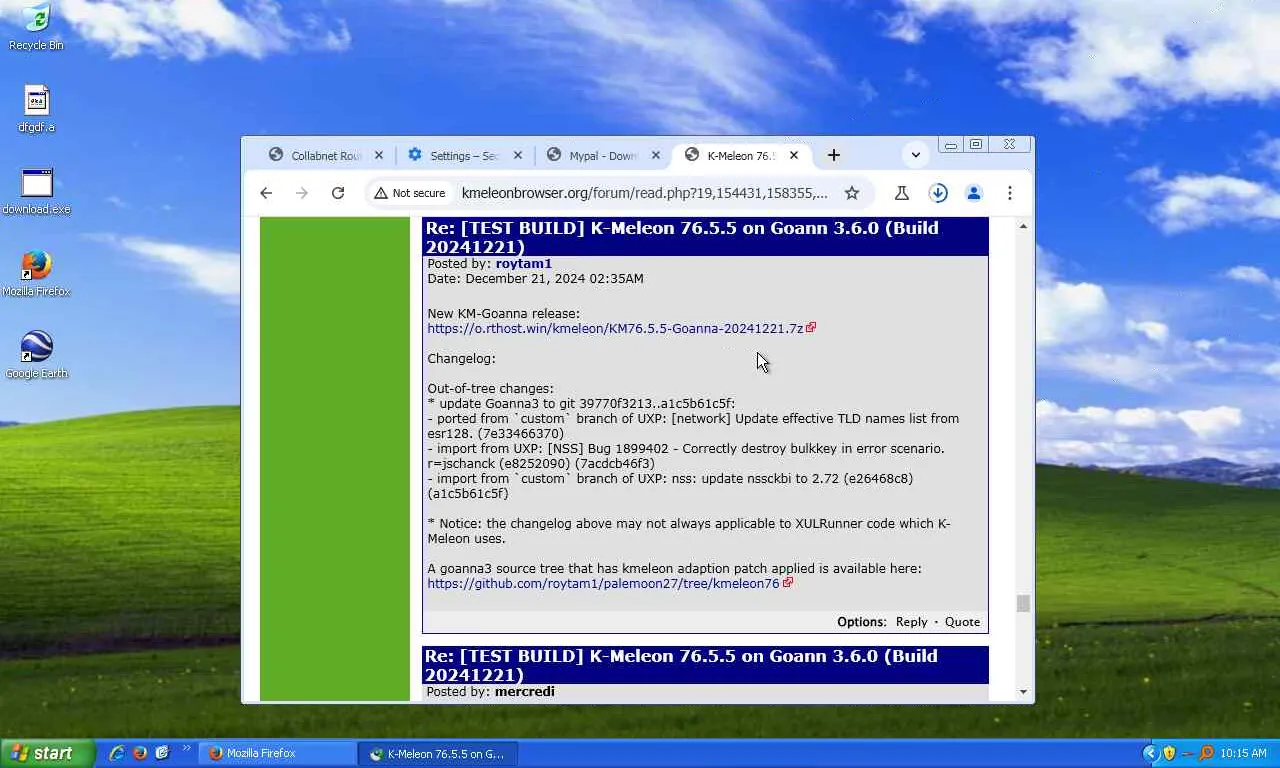Reply to roytam1's post
Screen dimensions: 1280x768
click(x=911, y=622)
